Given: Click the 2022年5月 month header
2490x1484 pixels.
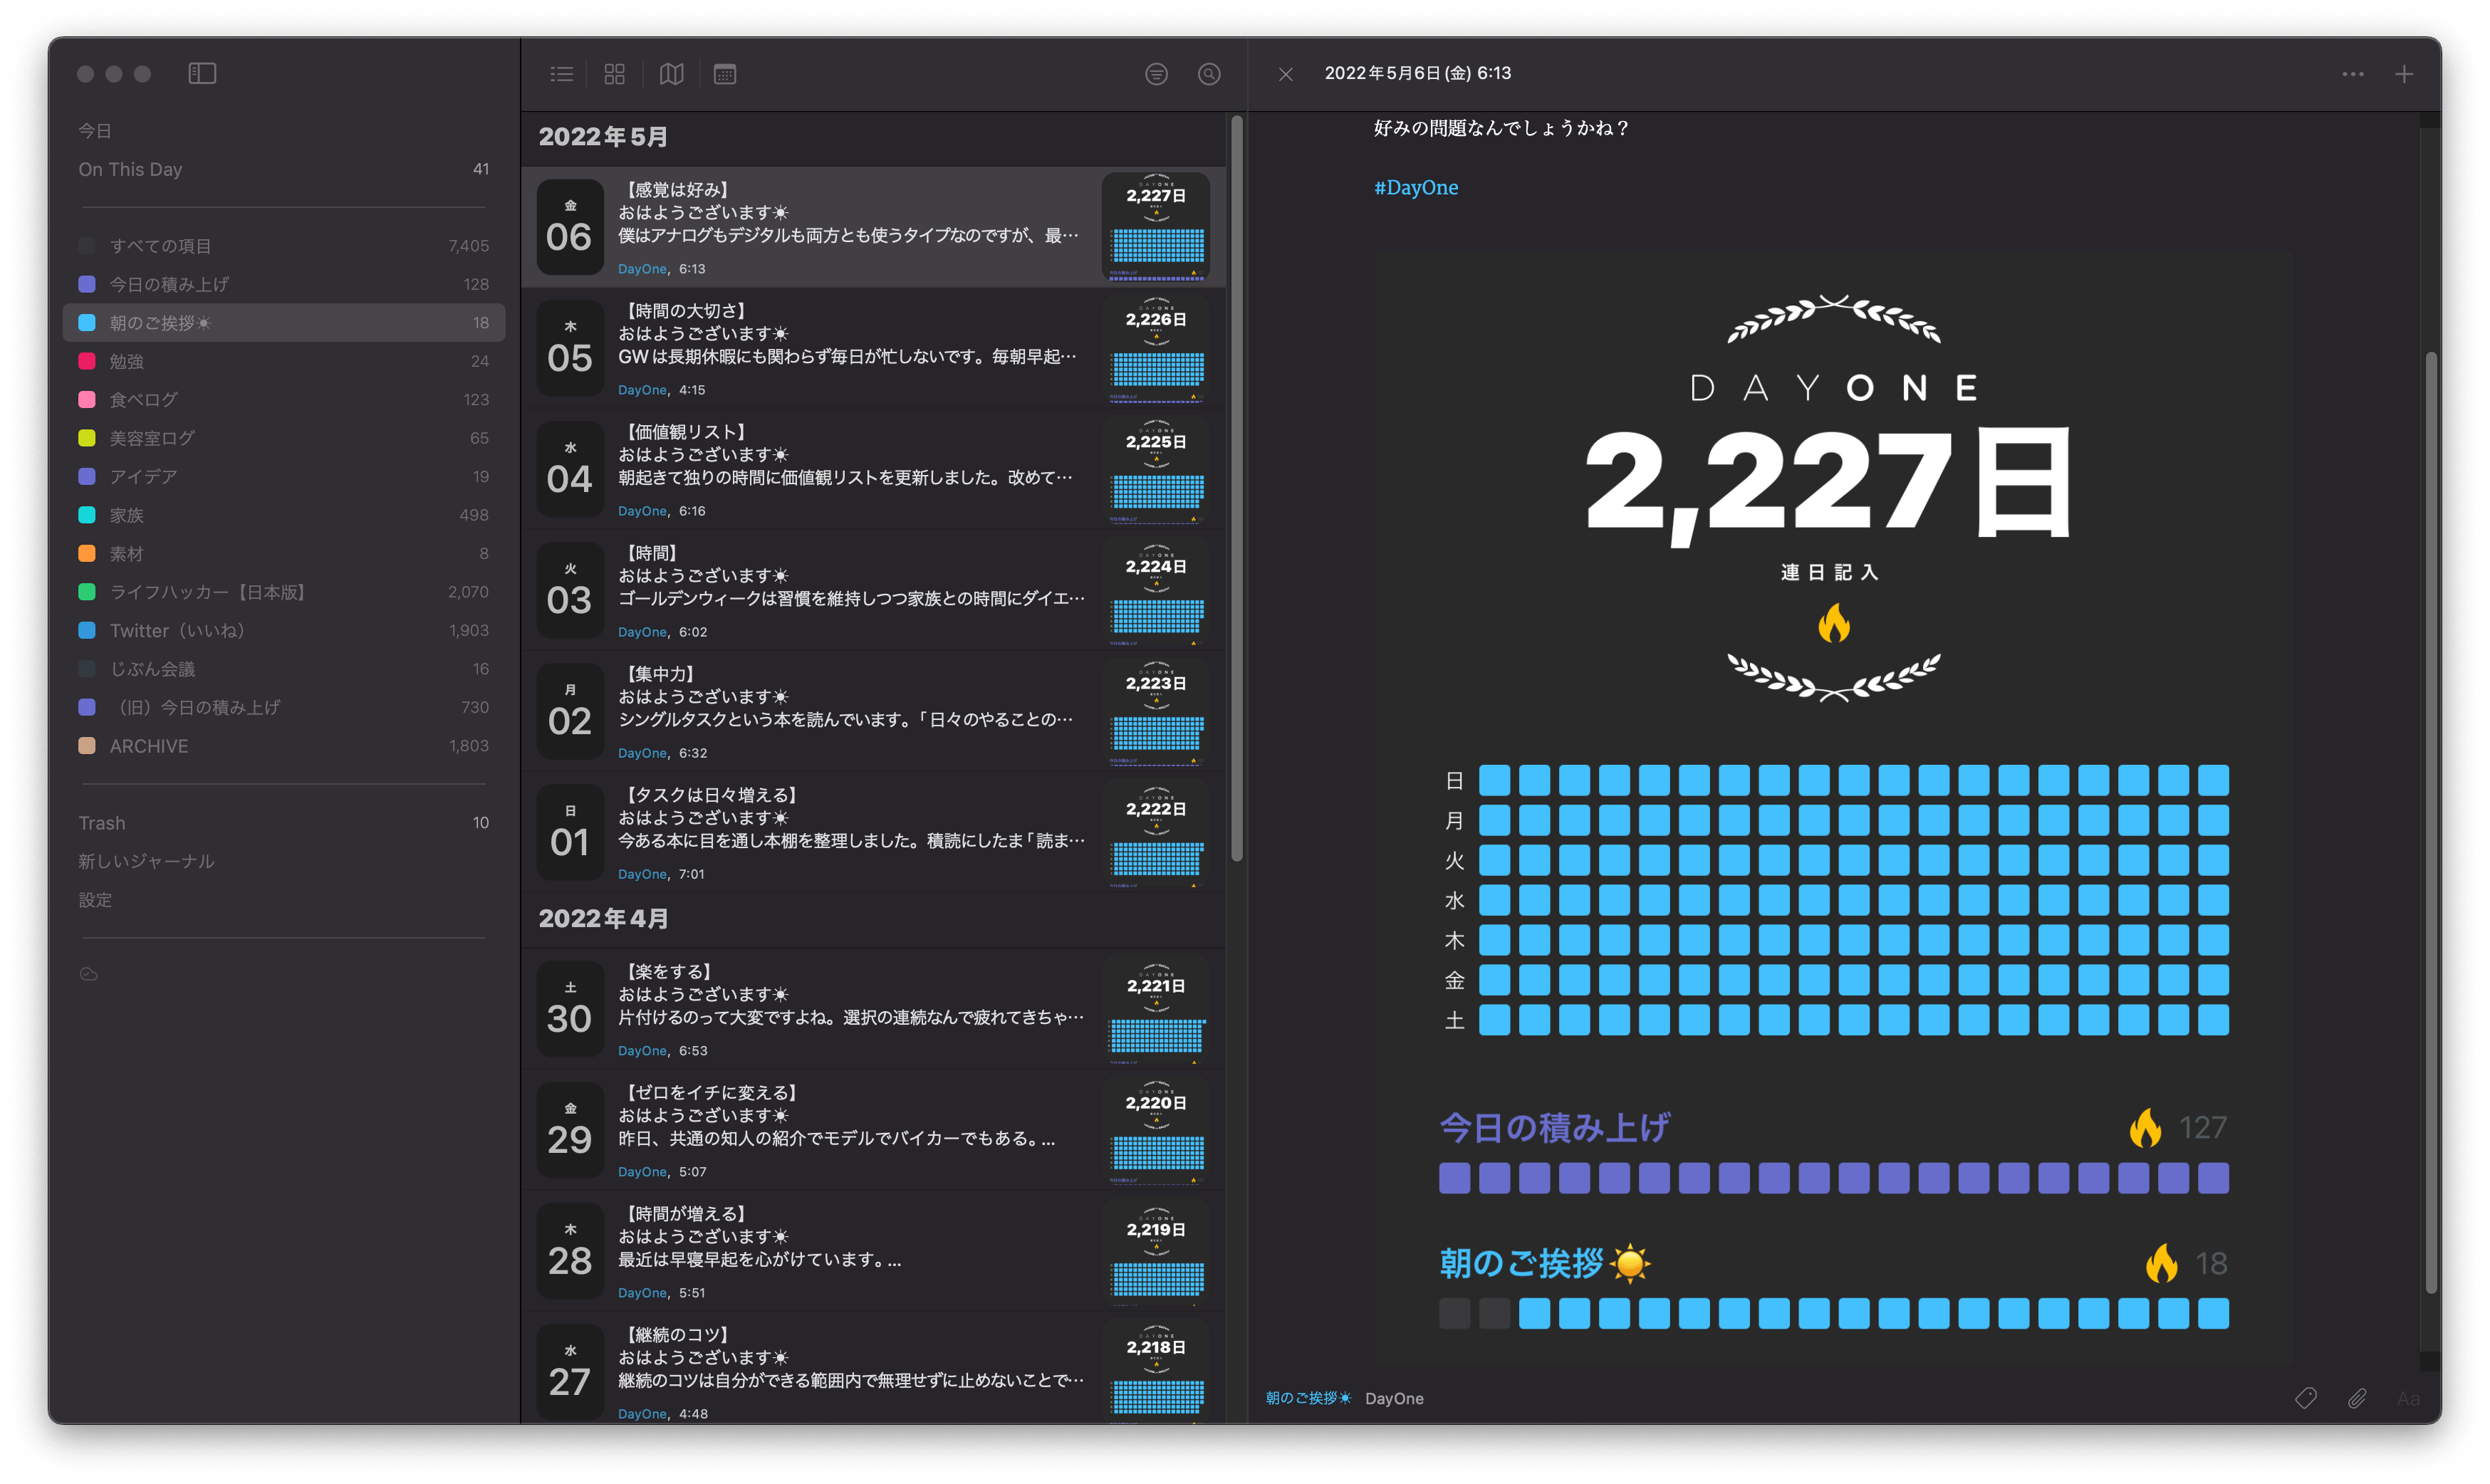Looking at the screenshot, I should (603, 137).
